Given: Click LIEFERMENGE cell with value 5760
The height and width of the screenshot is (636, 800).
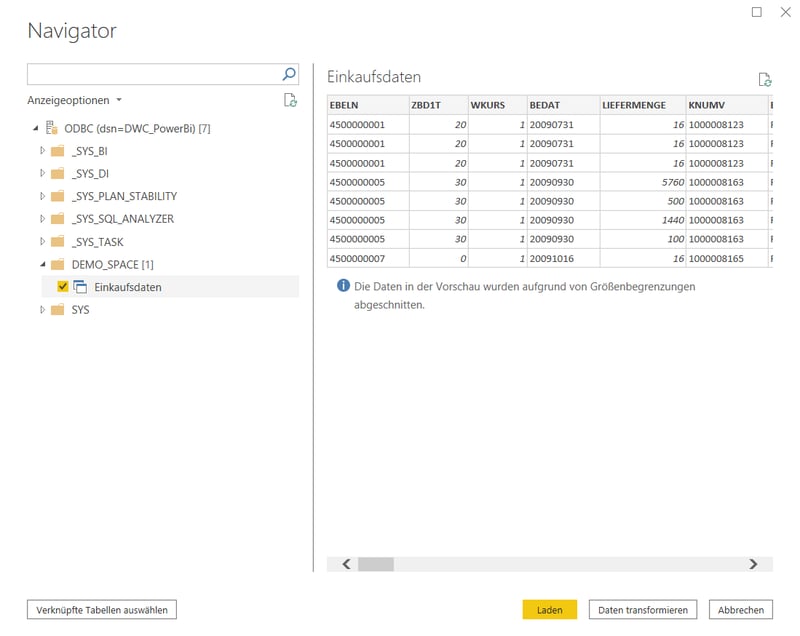Looking at the screenshot, I should (643, 182).
